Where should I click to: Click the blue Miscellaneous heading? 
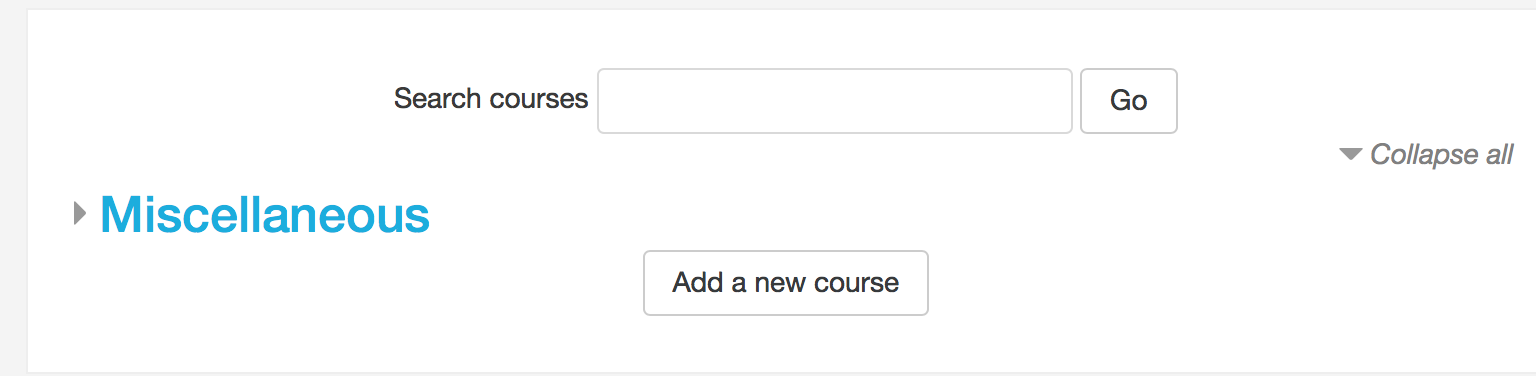(265, 213)
